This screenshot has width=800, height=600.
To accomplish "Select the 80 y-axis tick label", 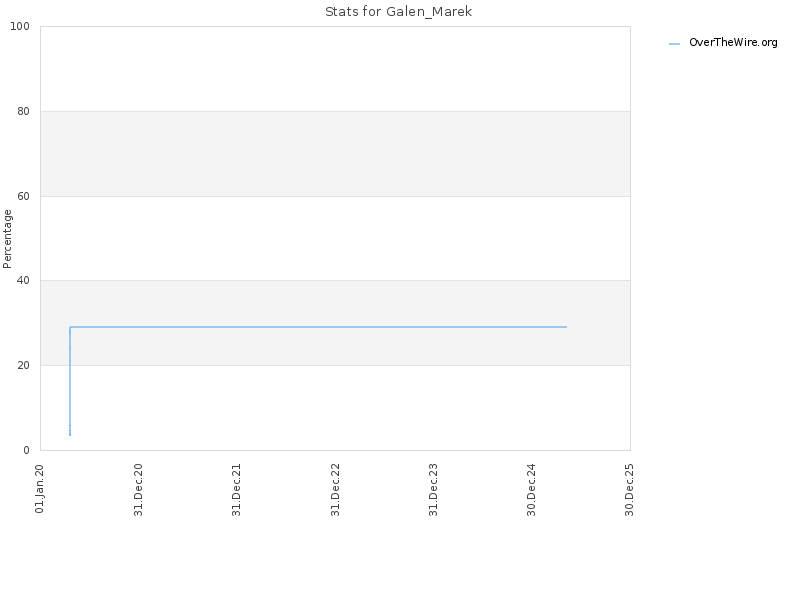I will click(23, 111).
